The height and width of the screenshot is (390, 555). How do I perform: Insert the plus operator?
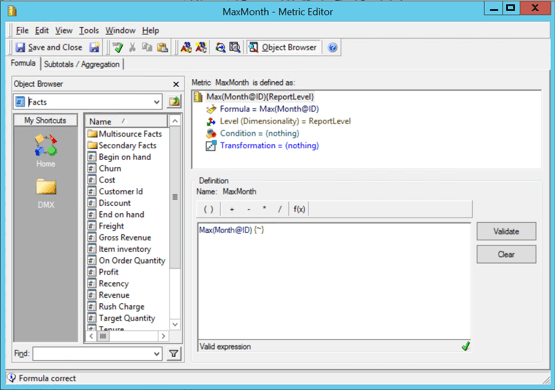coord(232,209)
